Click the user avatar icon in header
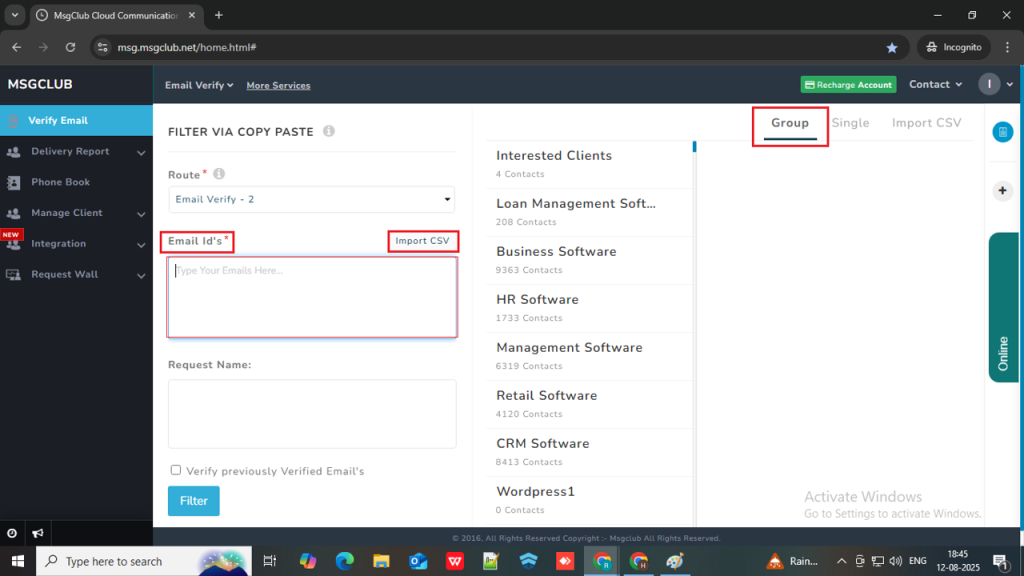This screenshot has width=1024, height=576. click(x=989, y=84)
